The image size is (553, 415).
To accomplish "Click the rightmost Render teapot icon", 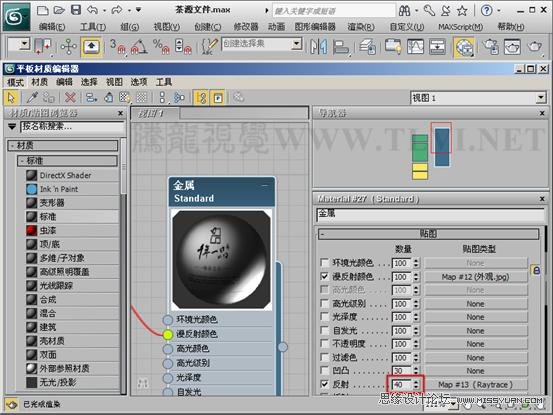I will 535,47.
